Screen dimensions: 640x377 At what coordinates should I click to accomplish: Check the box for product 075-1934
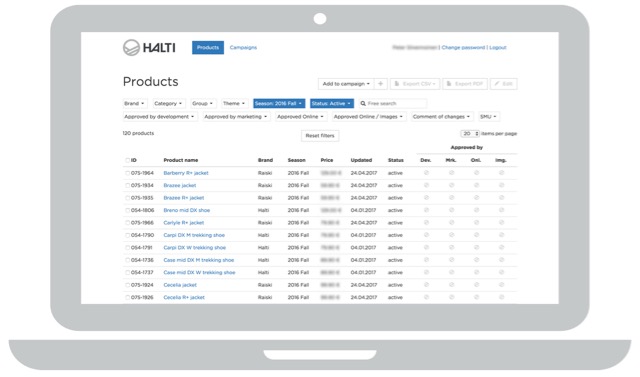point(127,185)
